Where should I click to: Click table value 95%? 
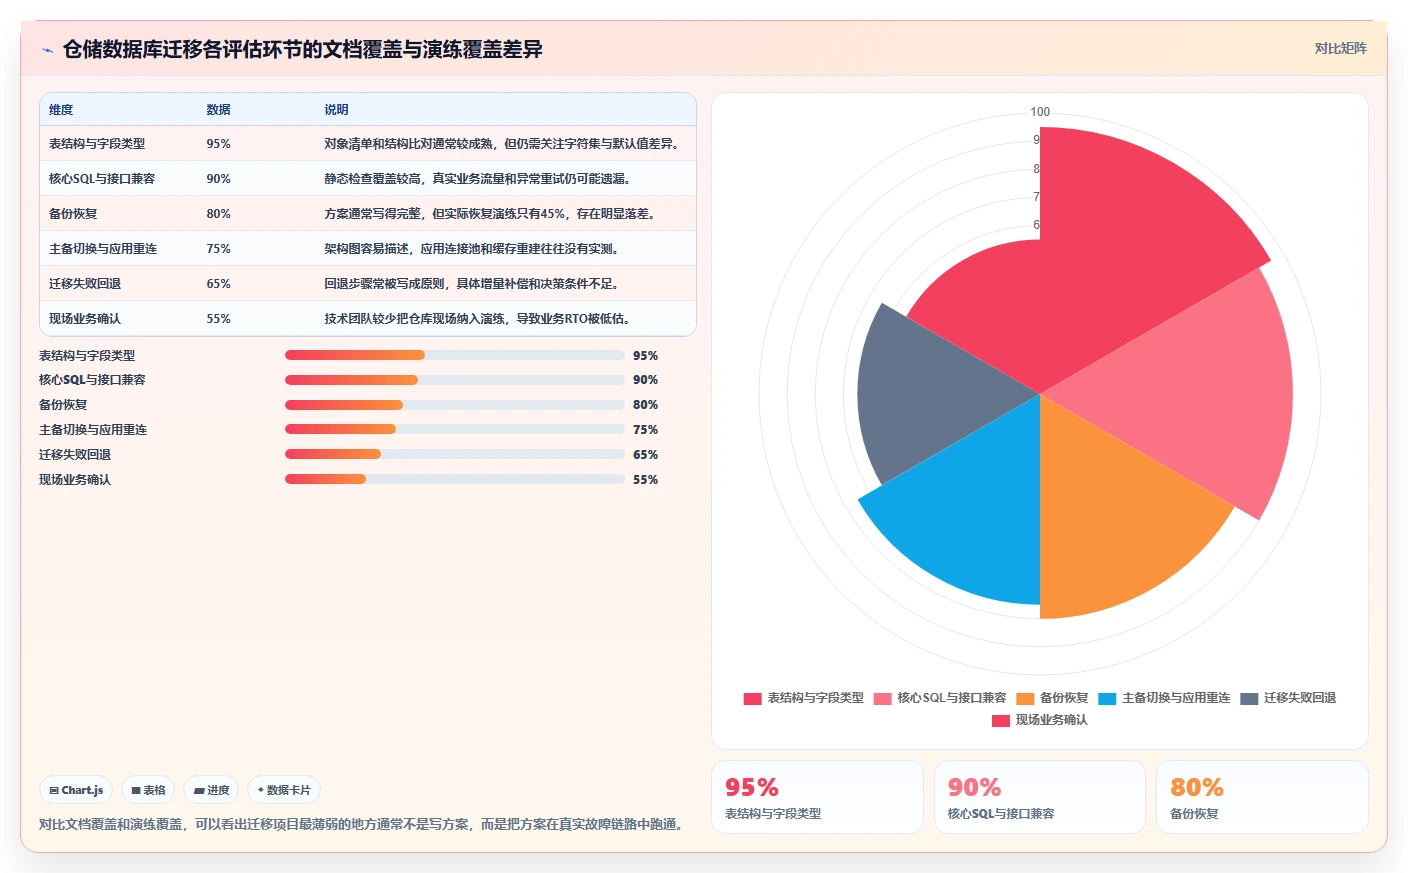click(x=218, y=144)
